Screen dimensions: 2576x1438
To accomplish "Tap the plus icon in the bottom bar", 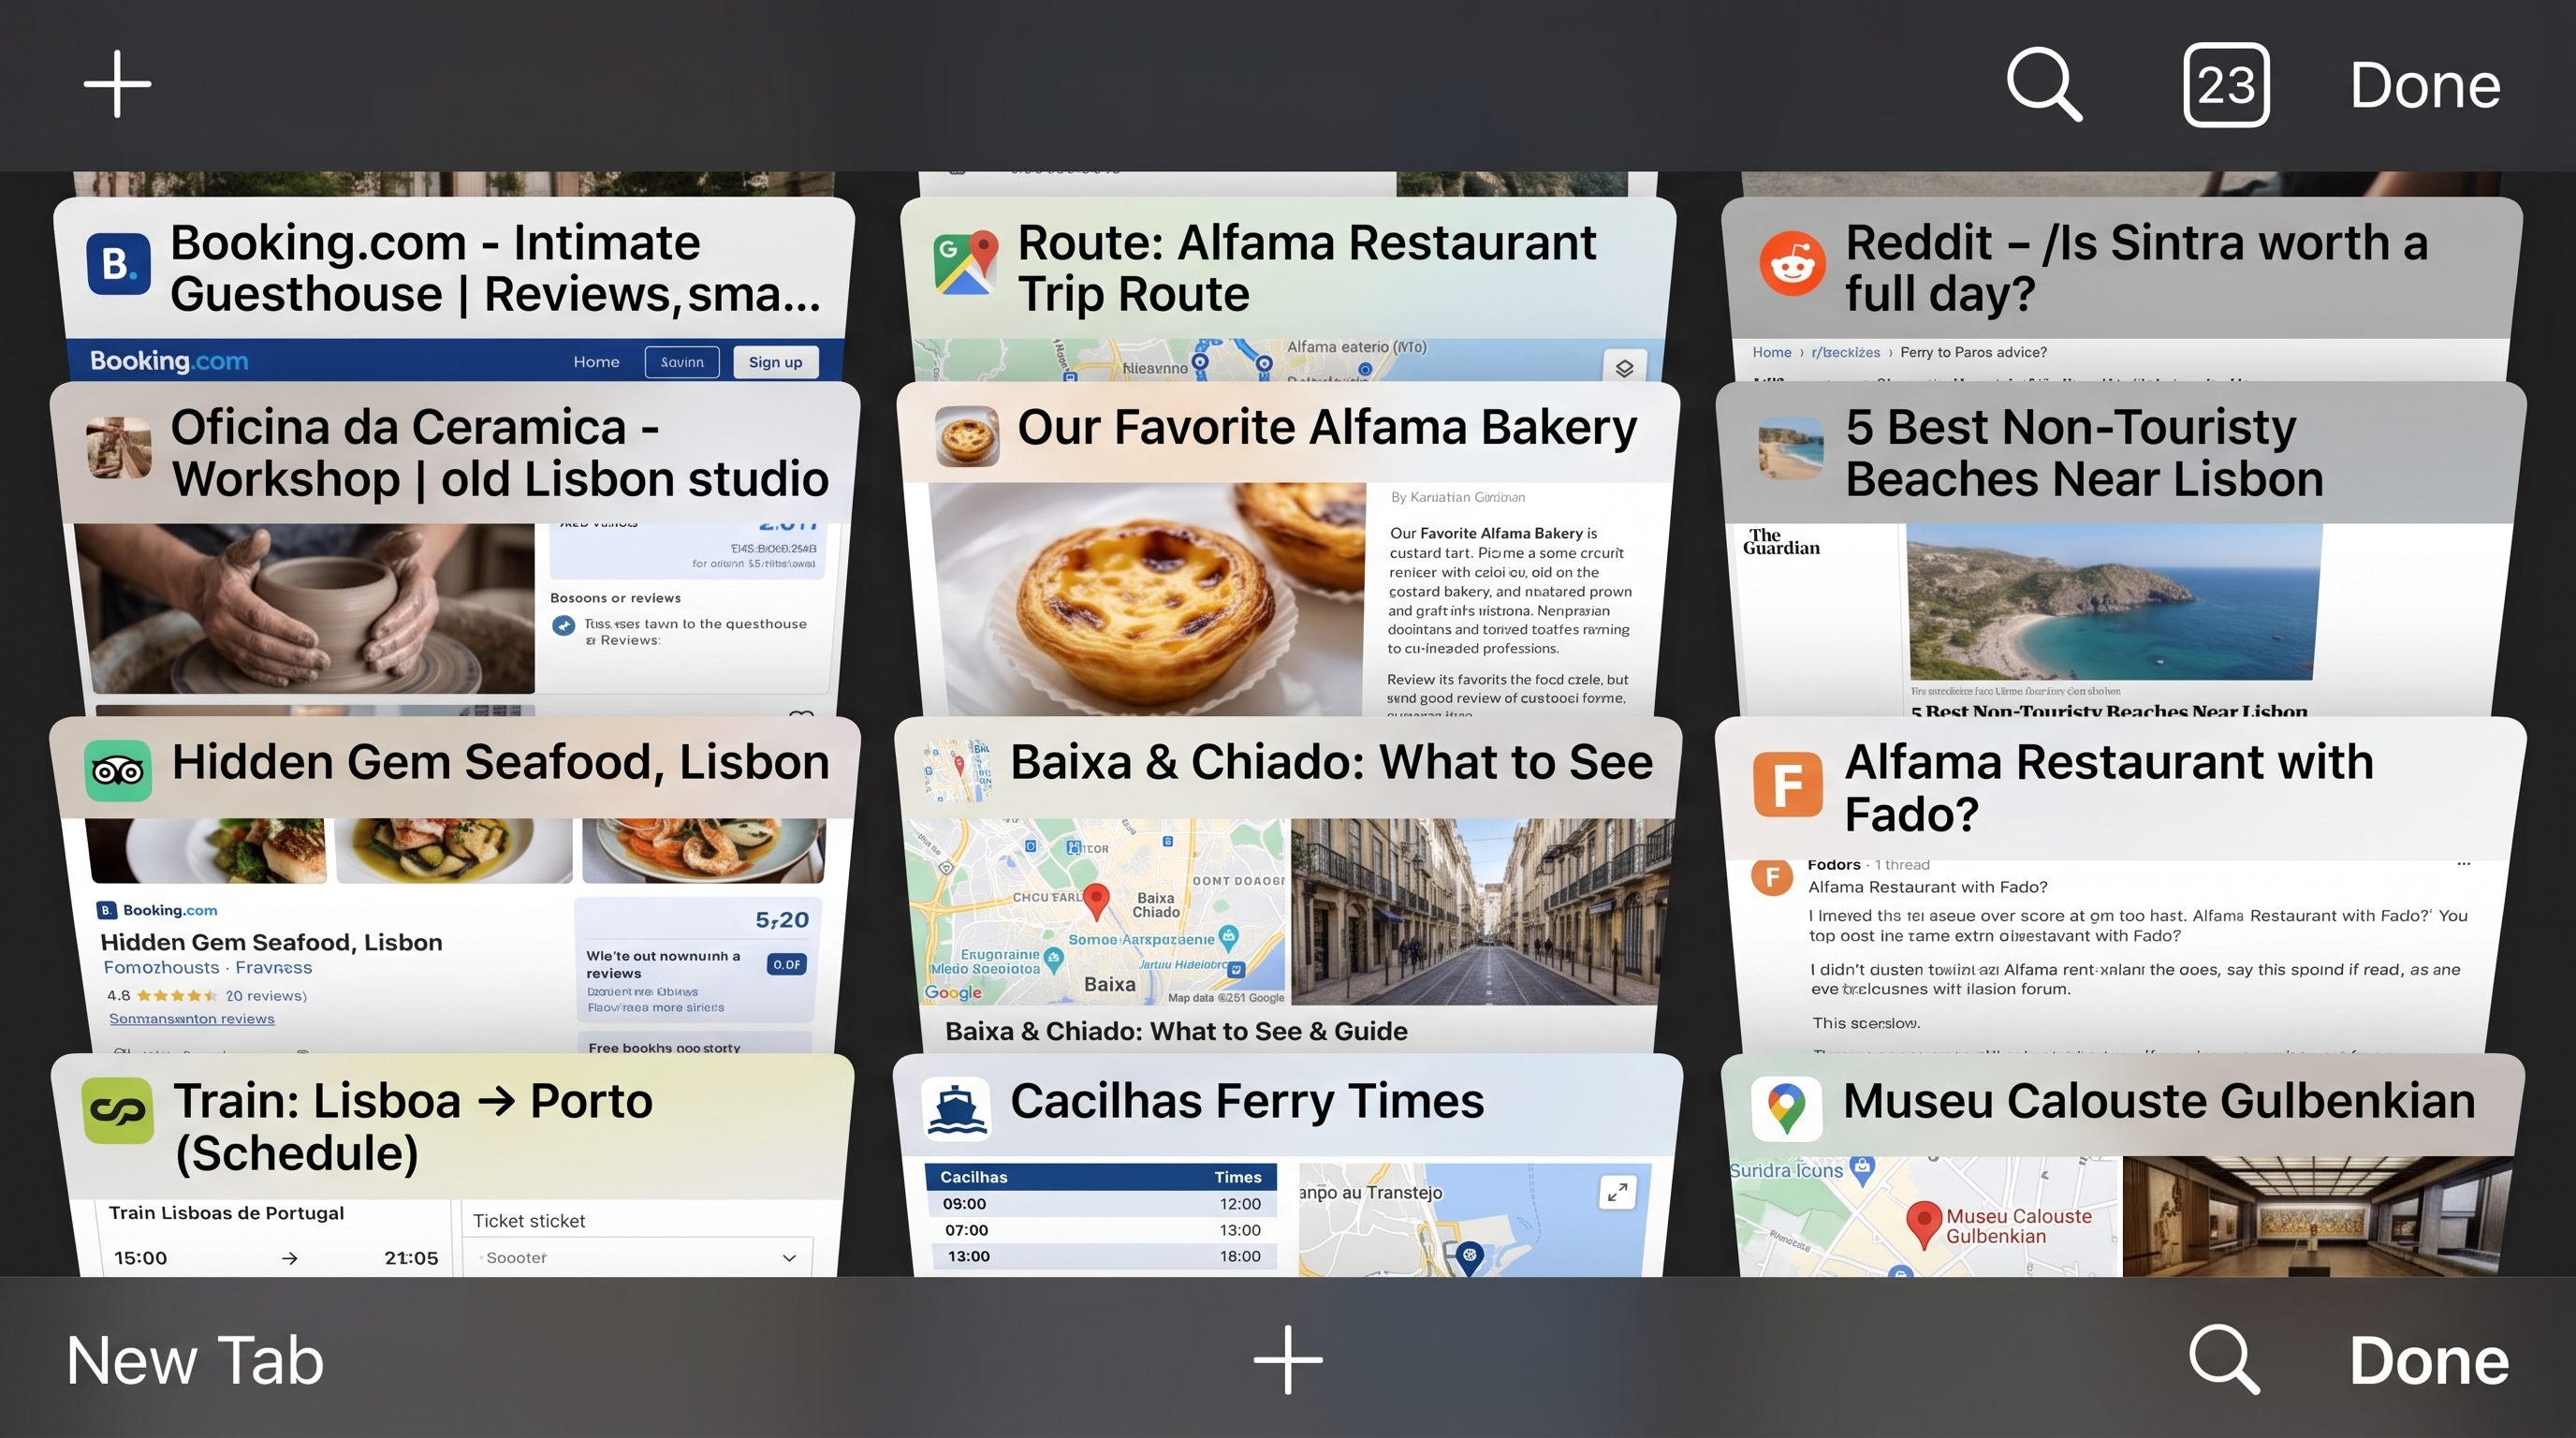I will 1288,1359.
